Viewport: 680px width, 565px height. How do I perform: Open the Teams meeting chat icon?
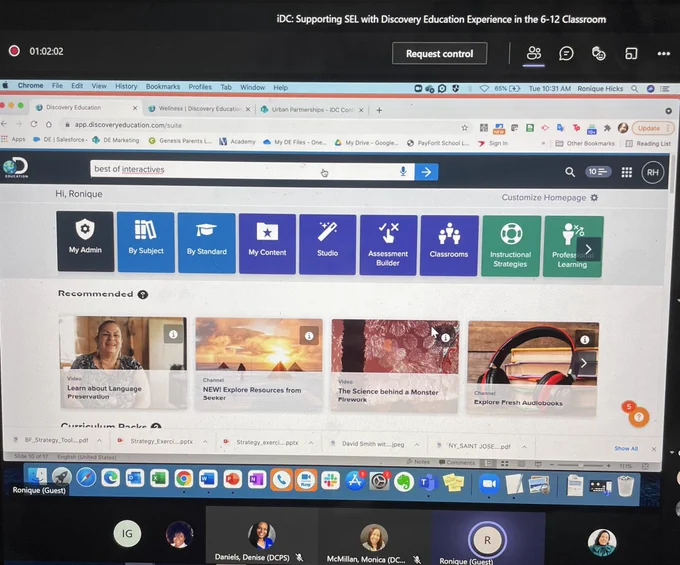[566, 54]
